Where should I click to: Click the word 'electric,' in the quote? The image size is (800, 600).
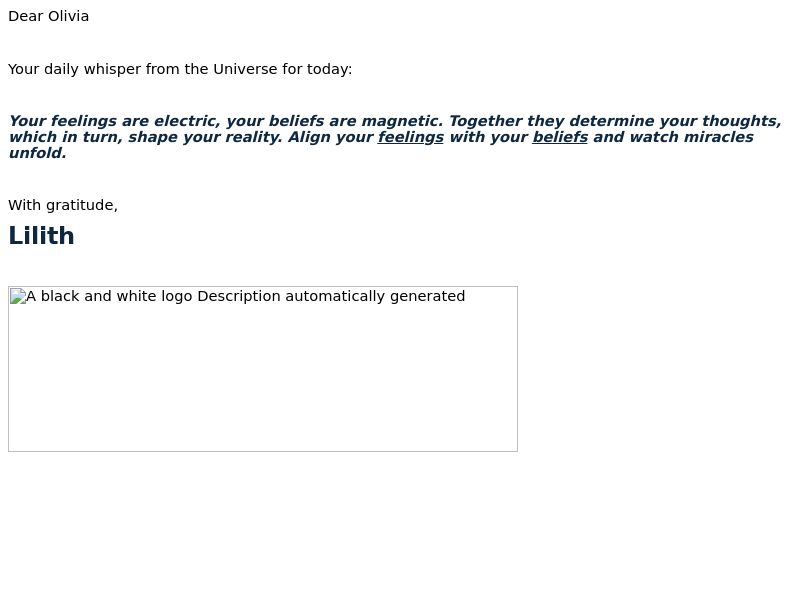coord(187,121)
